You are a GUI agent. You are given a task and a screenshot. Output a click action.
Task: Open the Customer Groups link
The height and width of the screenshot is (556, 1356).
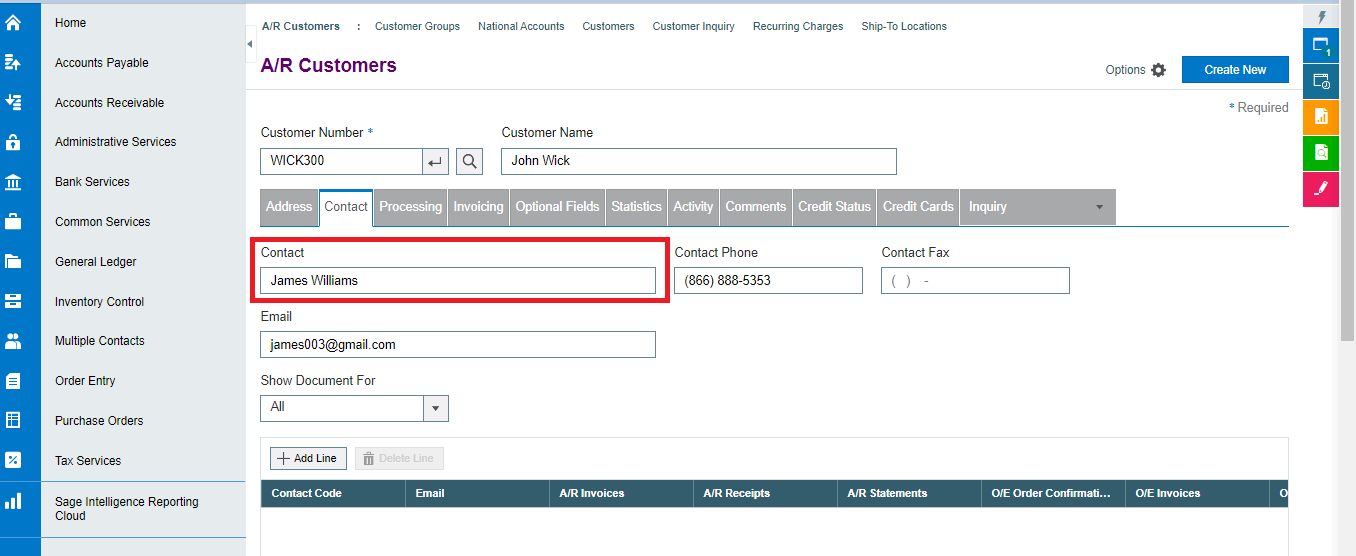click(417, 26)
